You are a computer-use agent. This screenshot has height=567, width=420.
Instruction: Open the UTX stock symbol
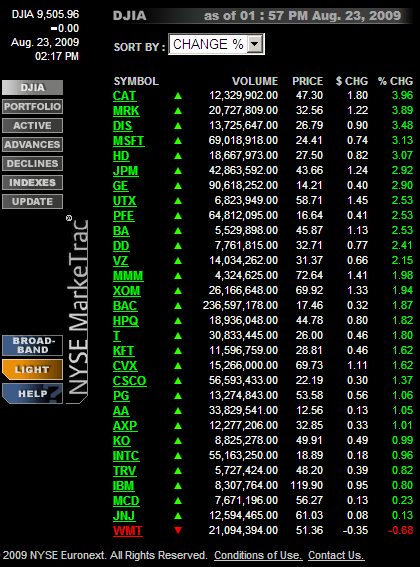point(124,201)
